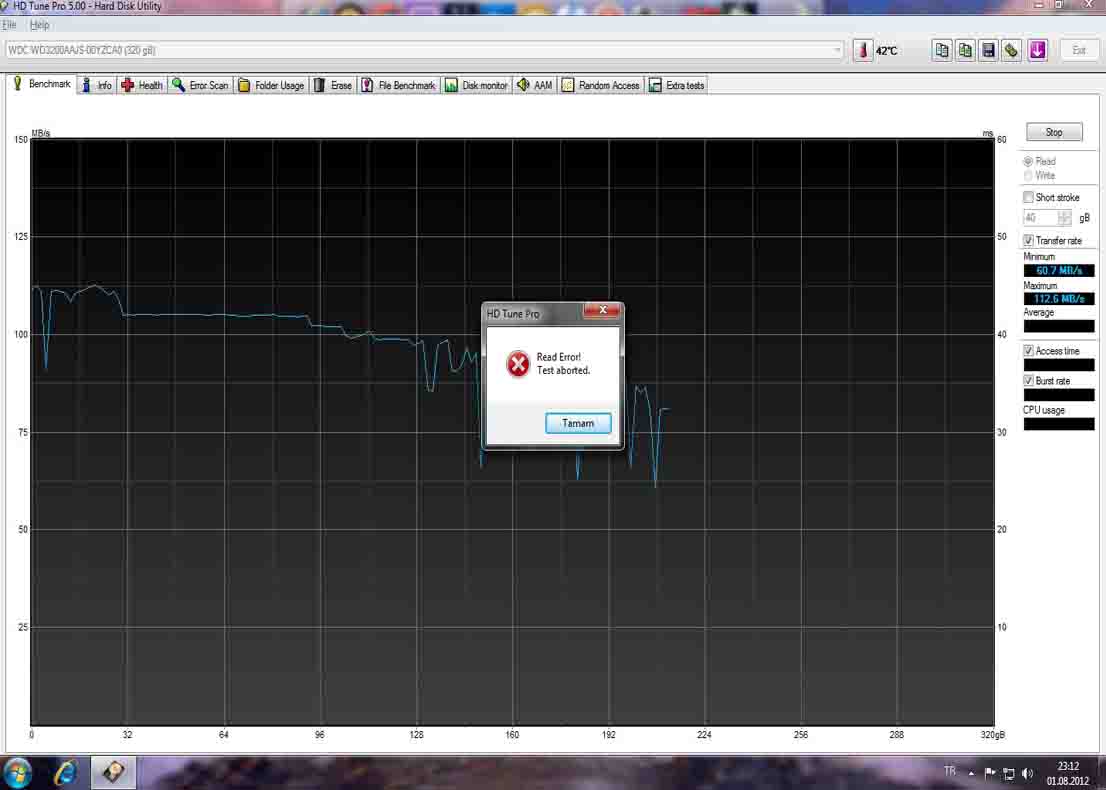The width and height of the screenshot is (1106, 790).
Task: Open Internet Explorer from the taskbar
Action: click(66, 772)
